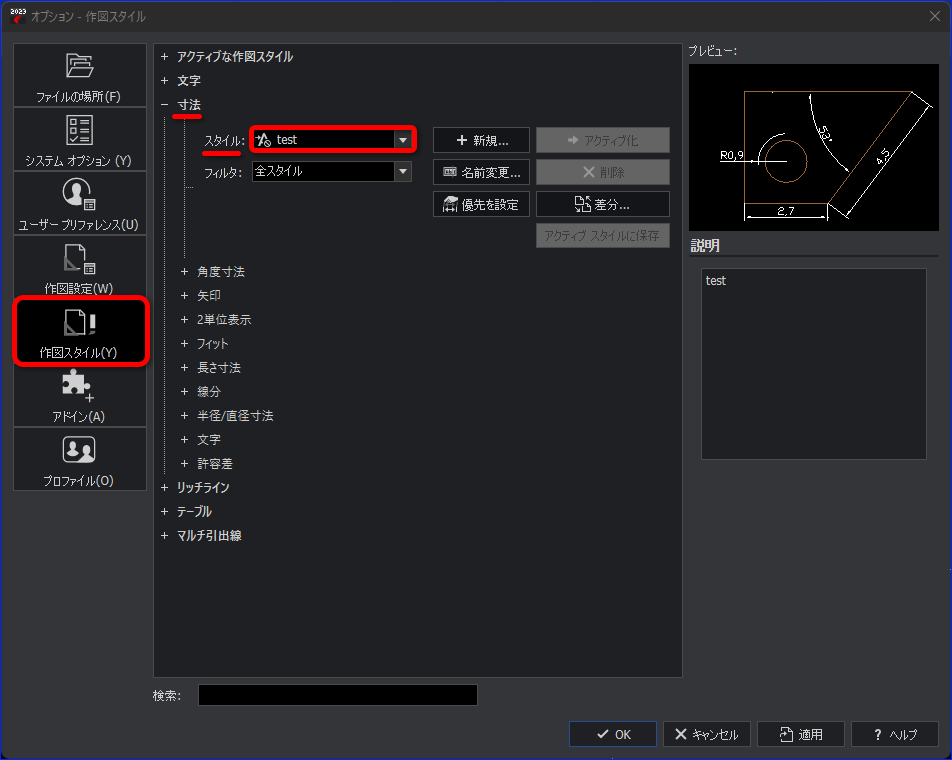Click 差分... button

pos(603,205)
